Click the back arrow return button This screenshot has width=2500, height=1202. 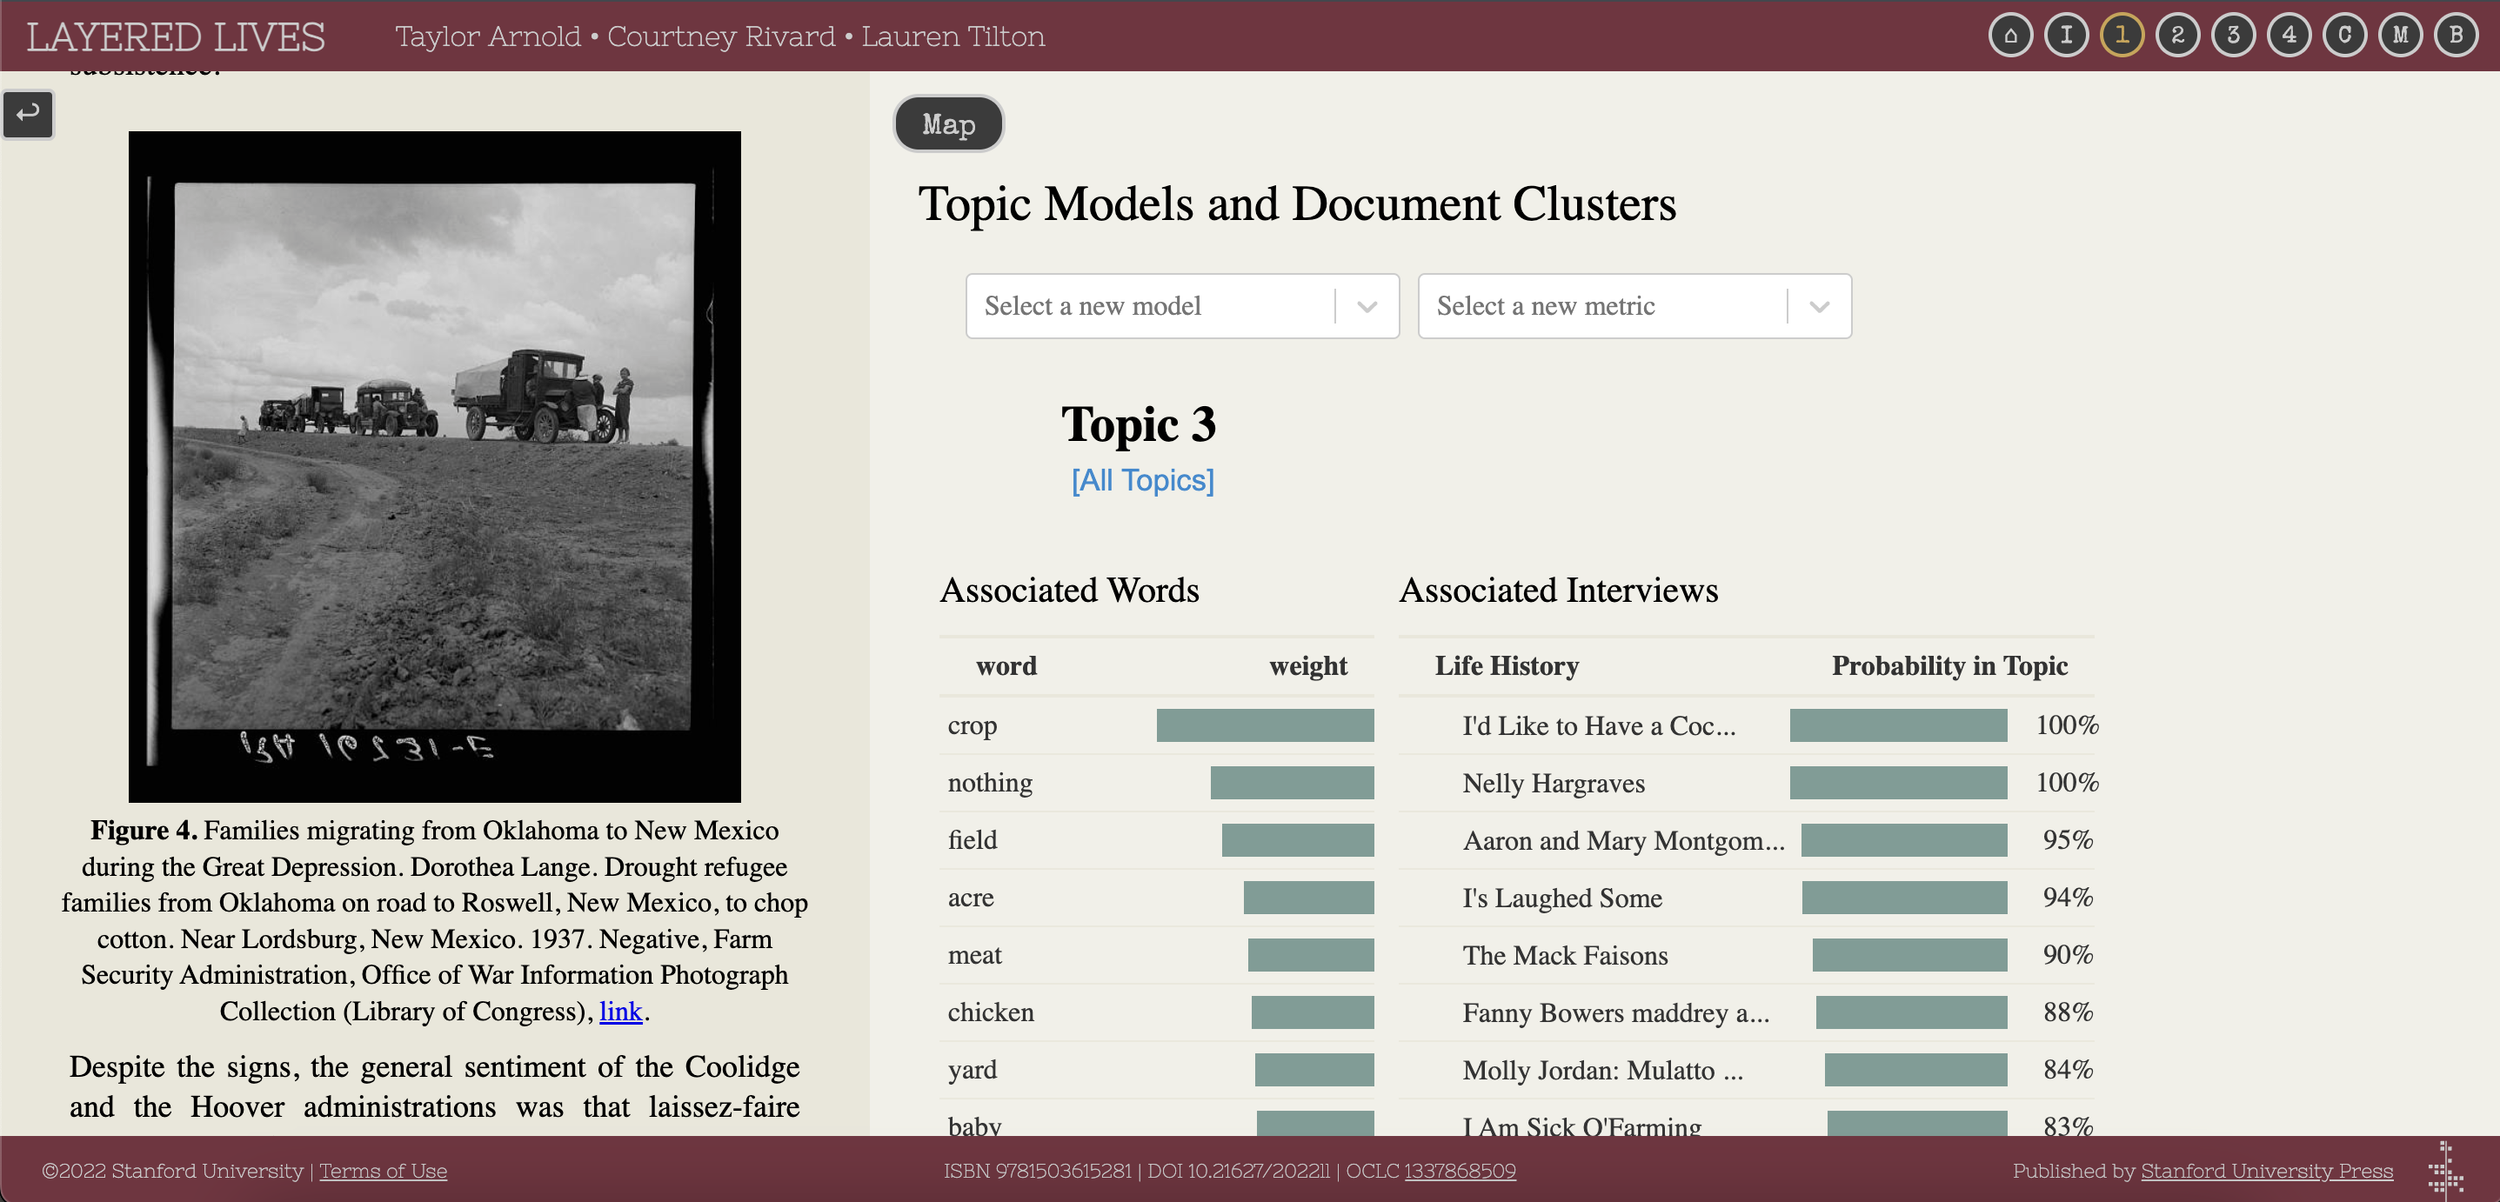point(28,113)
